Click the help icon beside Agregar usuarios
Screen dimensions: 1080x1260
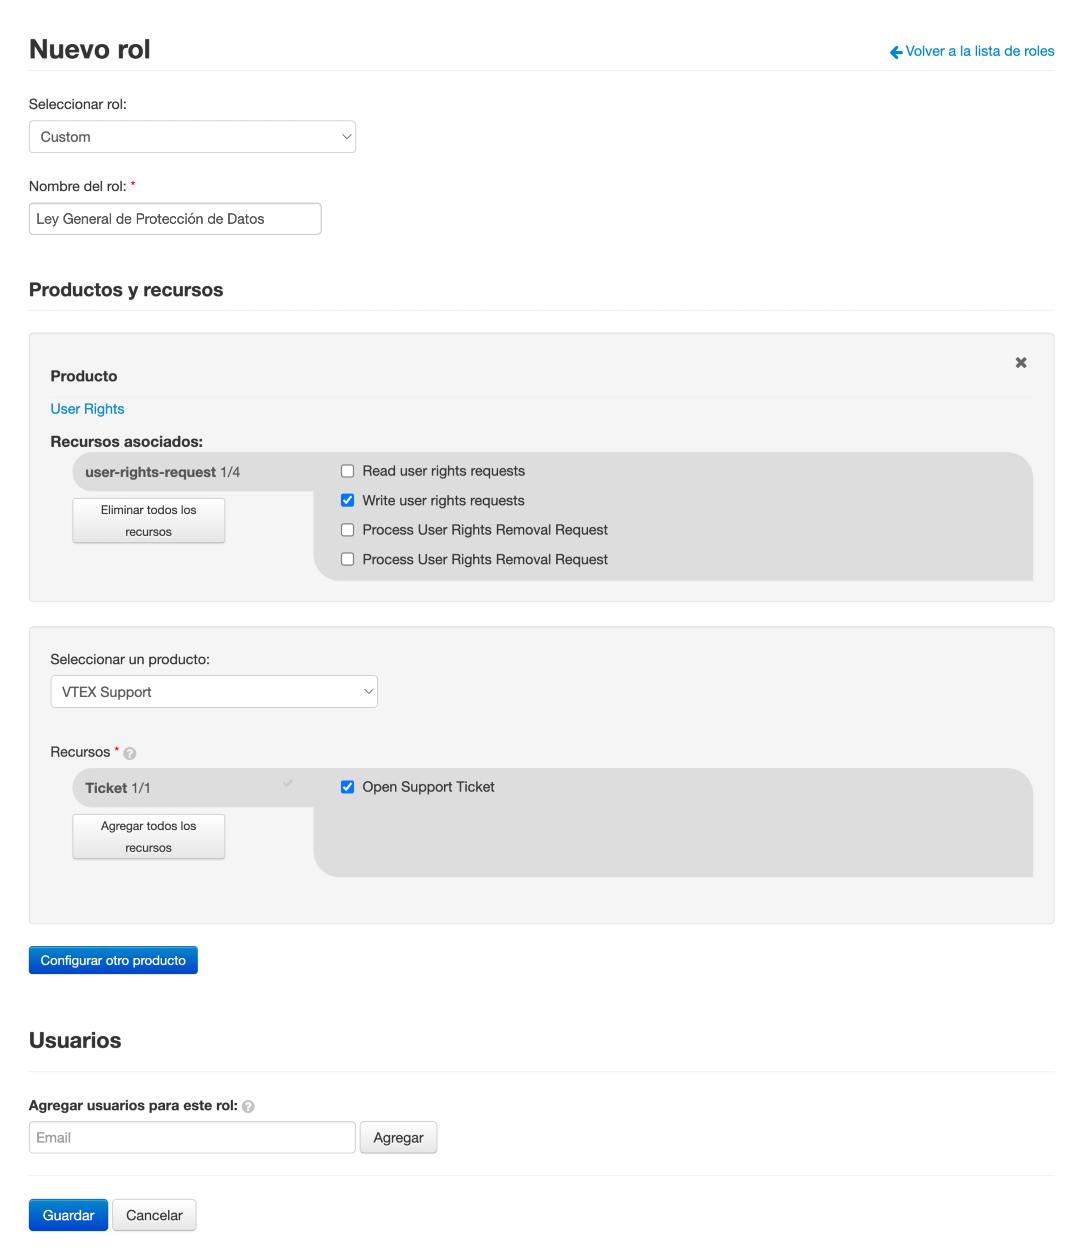(248, 1106)
